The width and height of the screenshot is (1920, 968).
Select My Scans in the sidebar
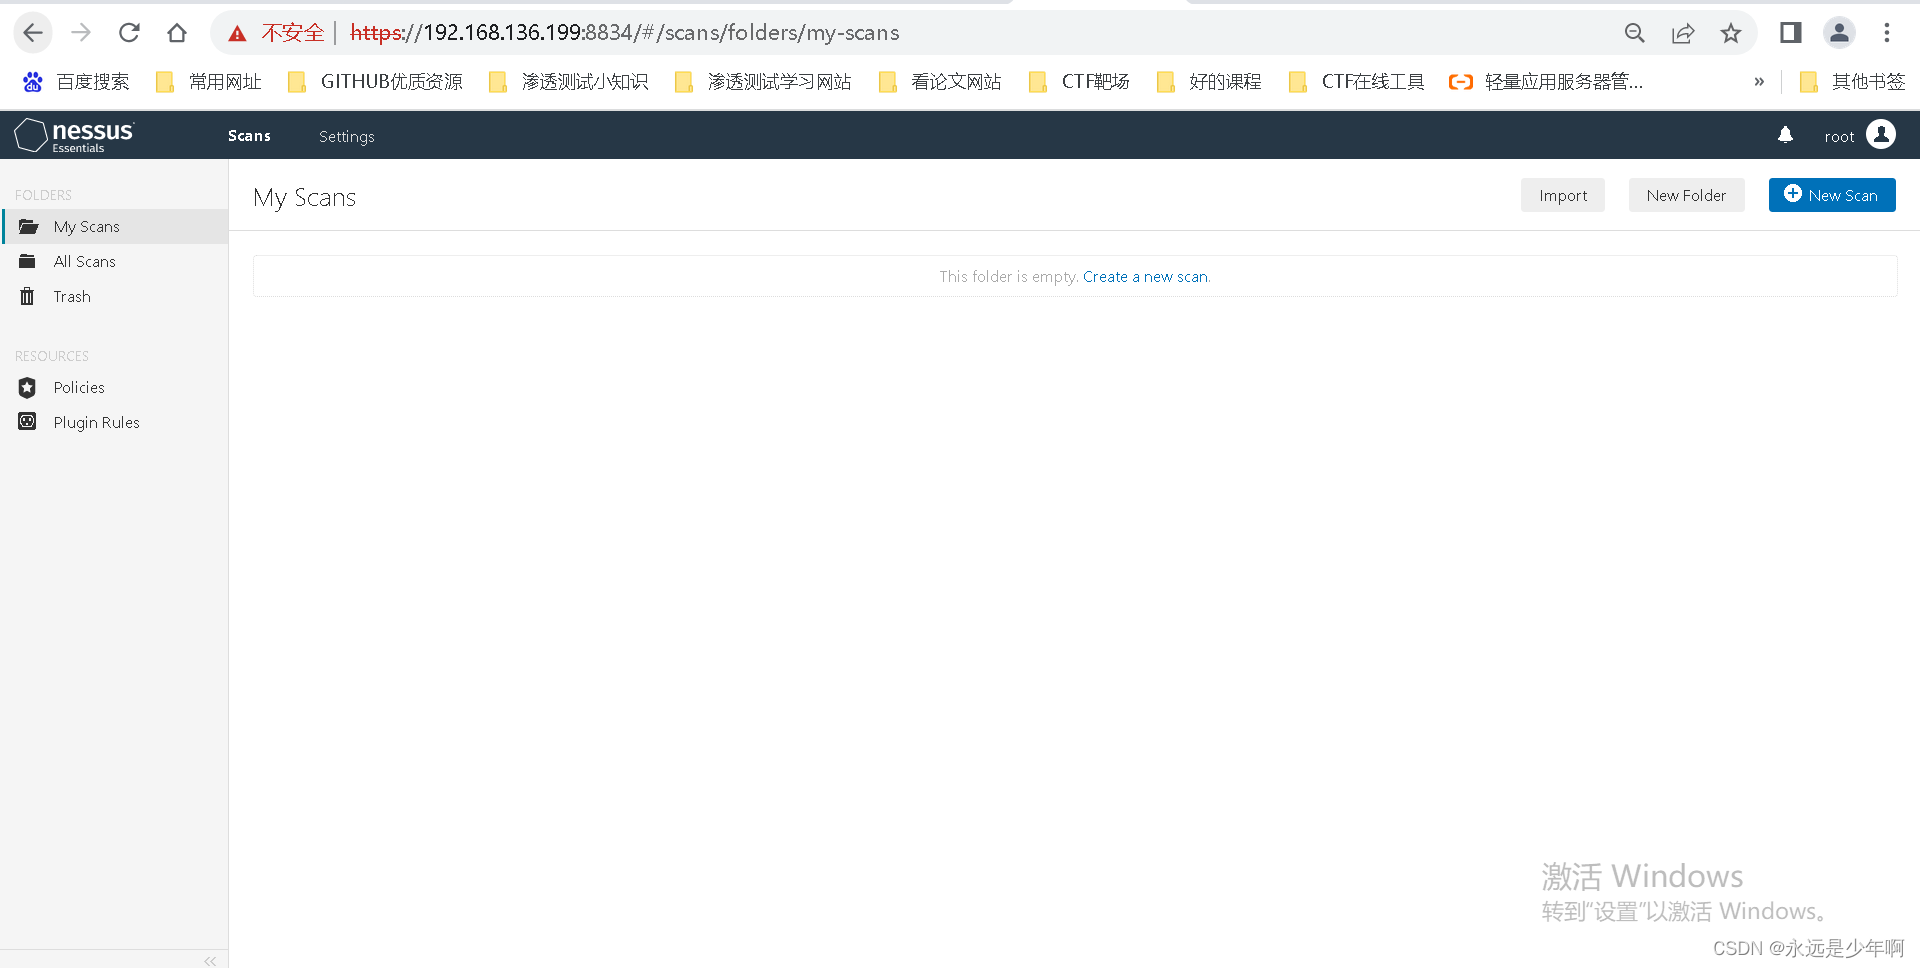[x=115, y=227]
